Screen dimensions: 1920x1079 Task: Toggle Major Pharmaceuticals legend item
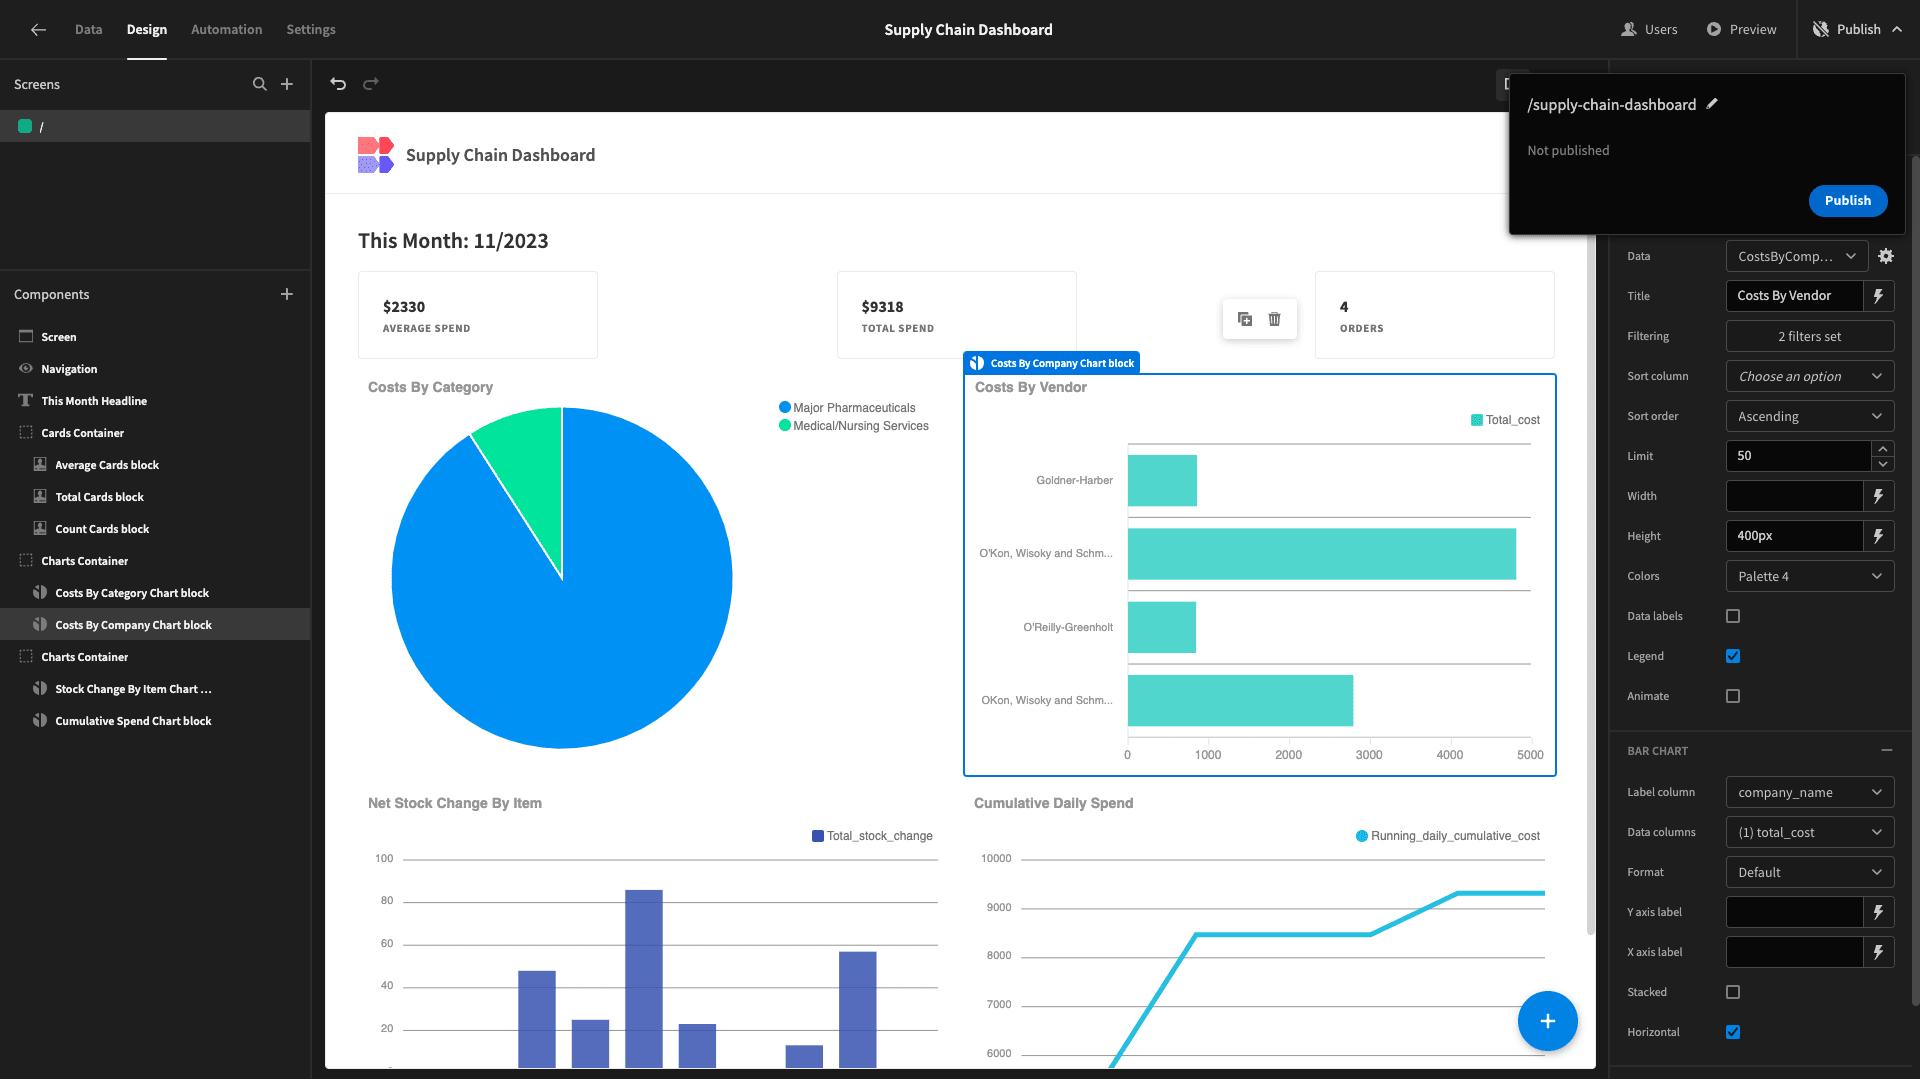coord(847,408)
